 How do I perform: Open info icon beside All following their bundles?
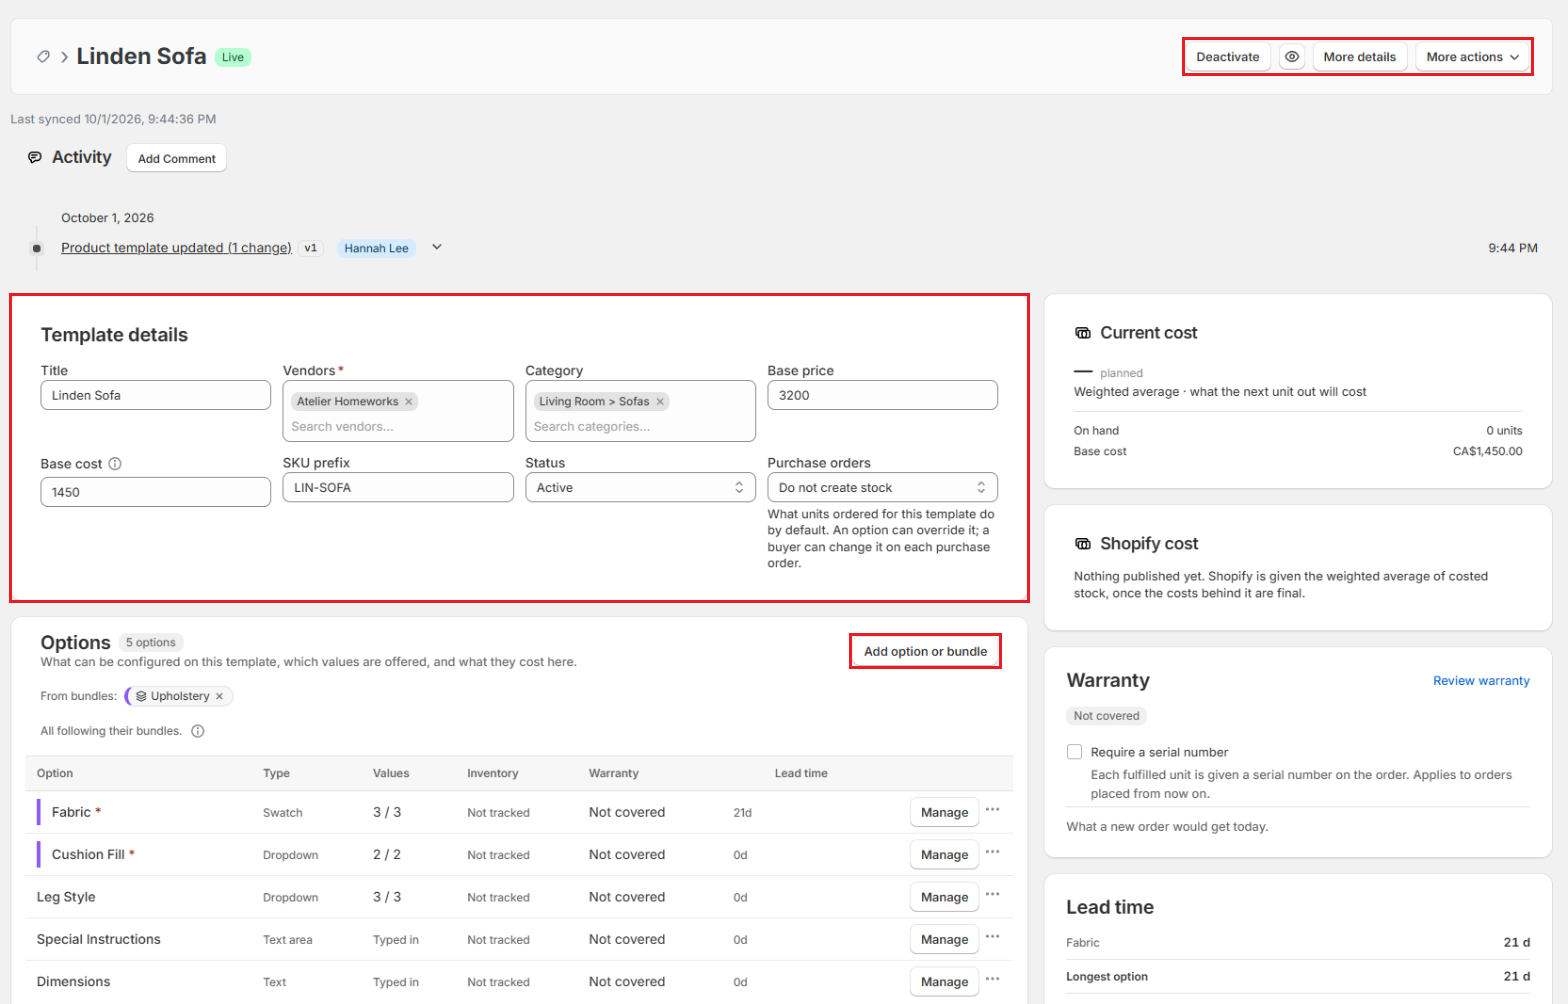tap(198, 731)
